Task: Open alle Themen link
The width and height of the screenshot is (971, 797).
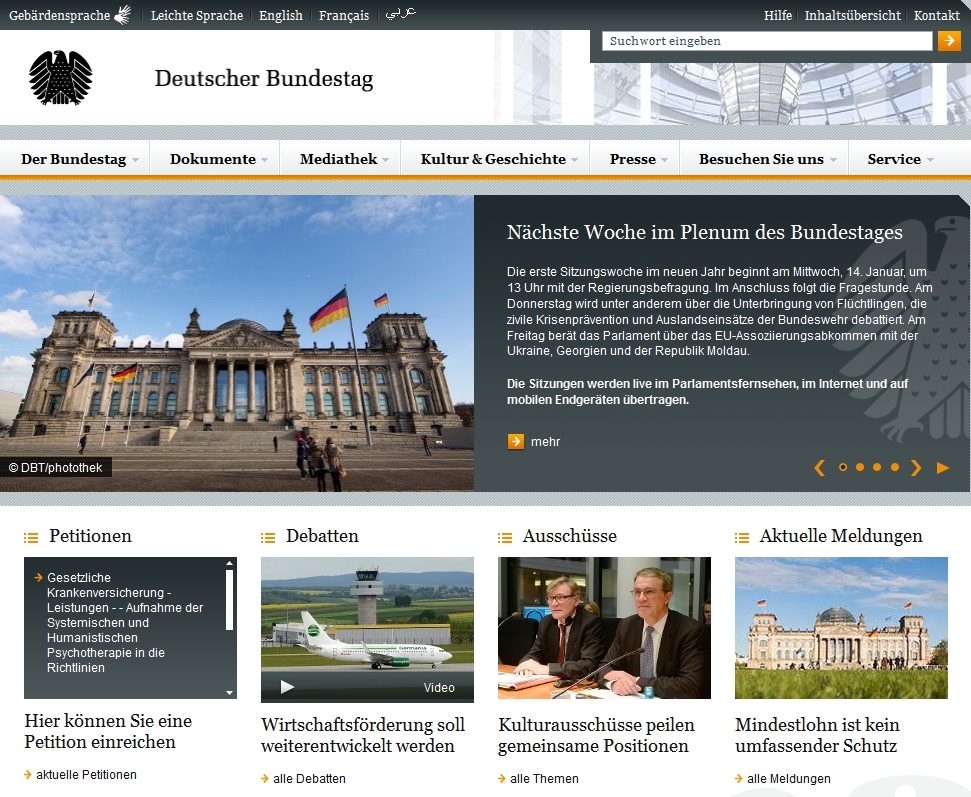Action: coord(544,778)
